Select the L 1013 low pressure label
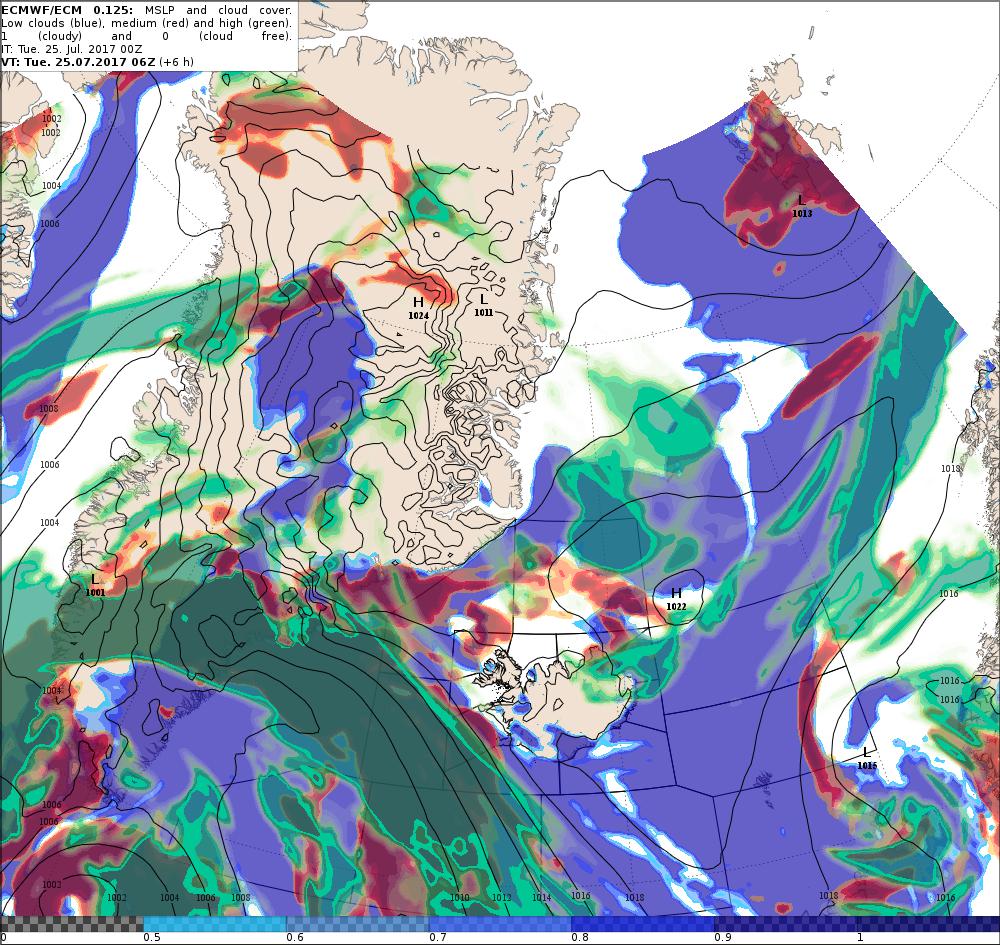Viewport: 1000px width, 945px height. pos(802,207)
